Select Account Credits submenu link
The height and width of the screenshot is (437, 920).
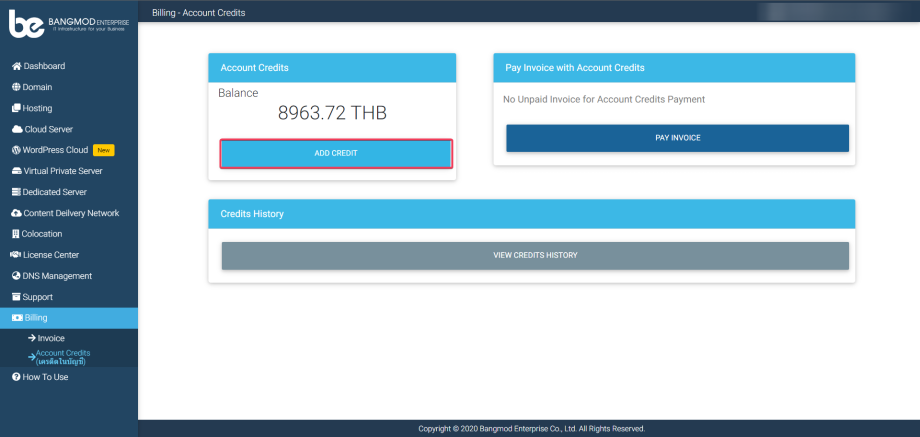click(x=63, y=357)
